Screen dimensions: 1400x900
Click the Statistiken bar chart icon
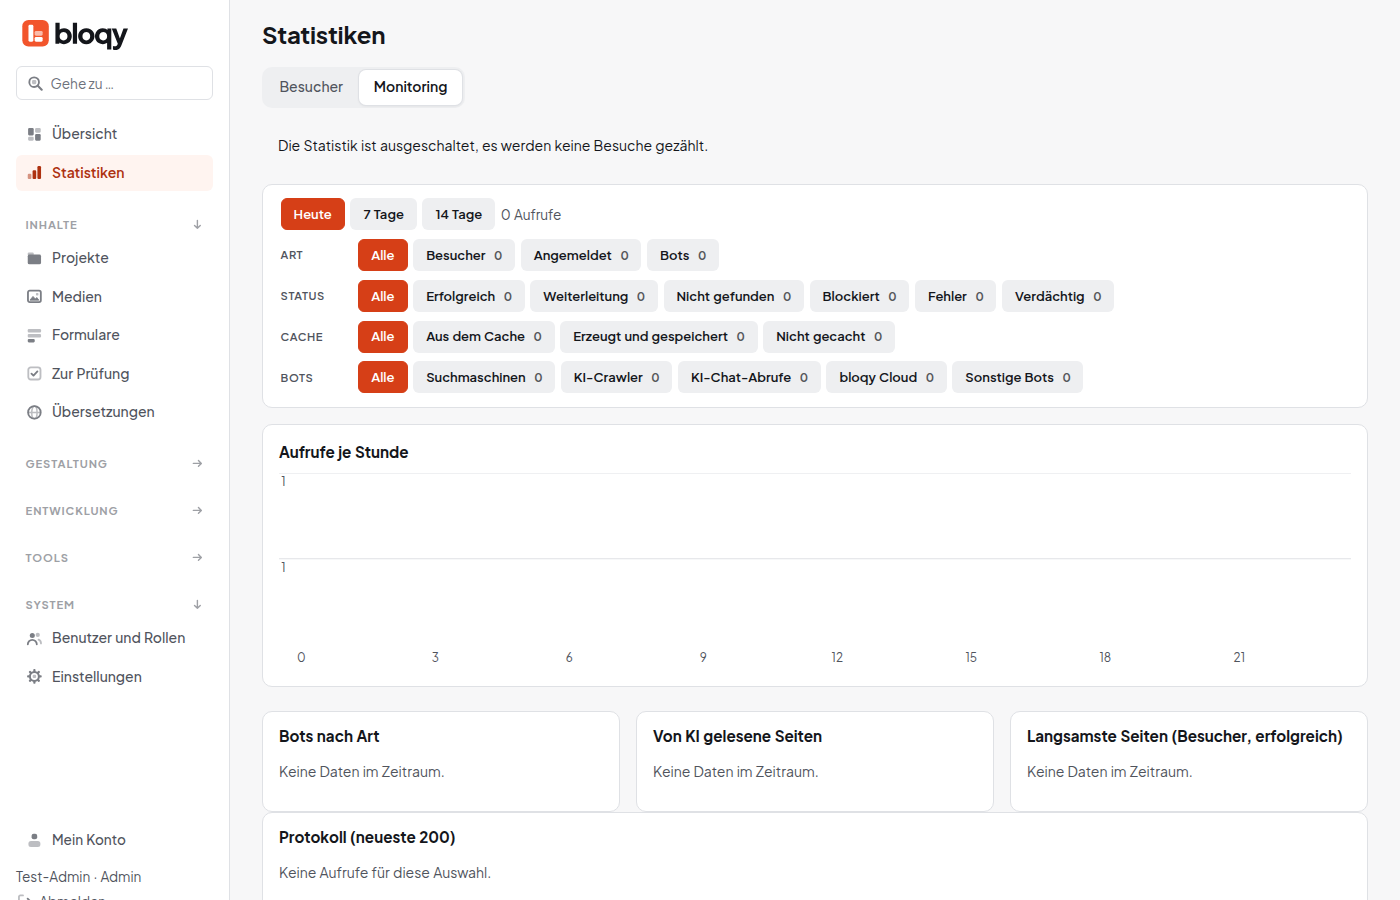(34, 173)
